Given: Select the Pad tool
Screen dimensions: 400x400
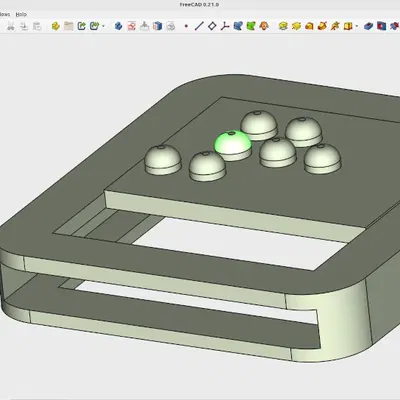Looking at the screenshot, I should pos(283,26).
